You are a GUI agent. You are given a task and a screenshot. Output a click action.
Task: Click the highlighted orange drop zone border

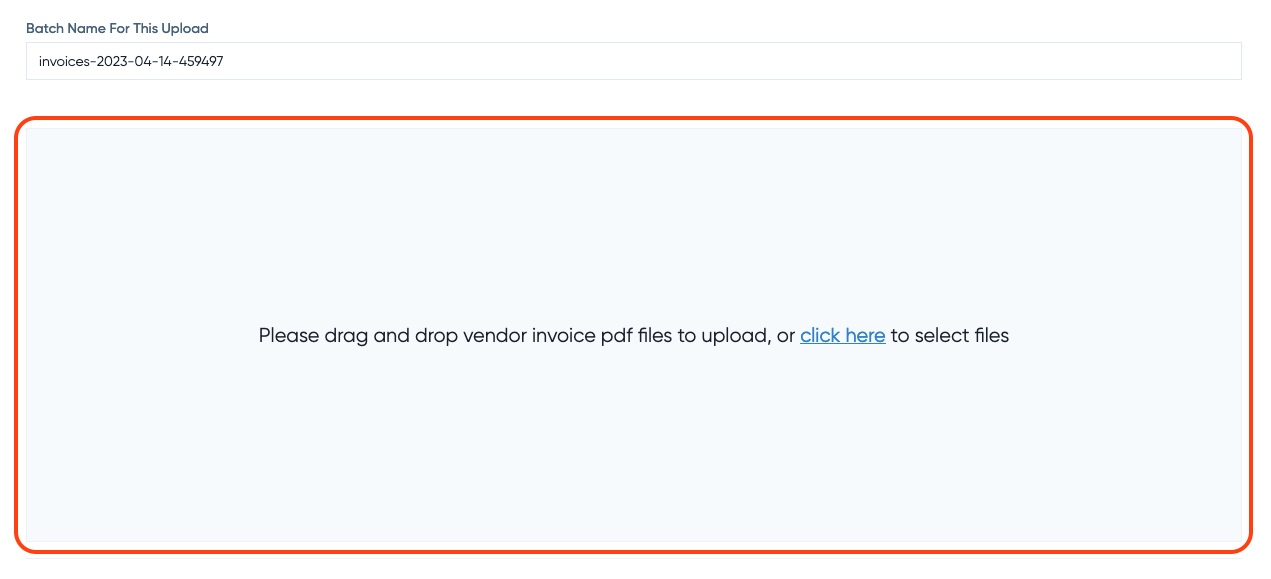coord(635,122)
